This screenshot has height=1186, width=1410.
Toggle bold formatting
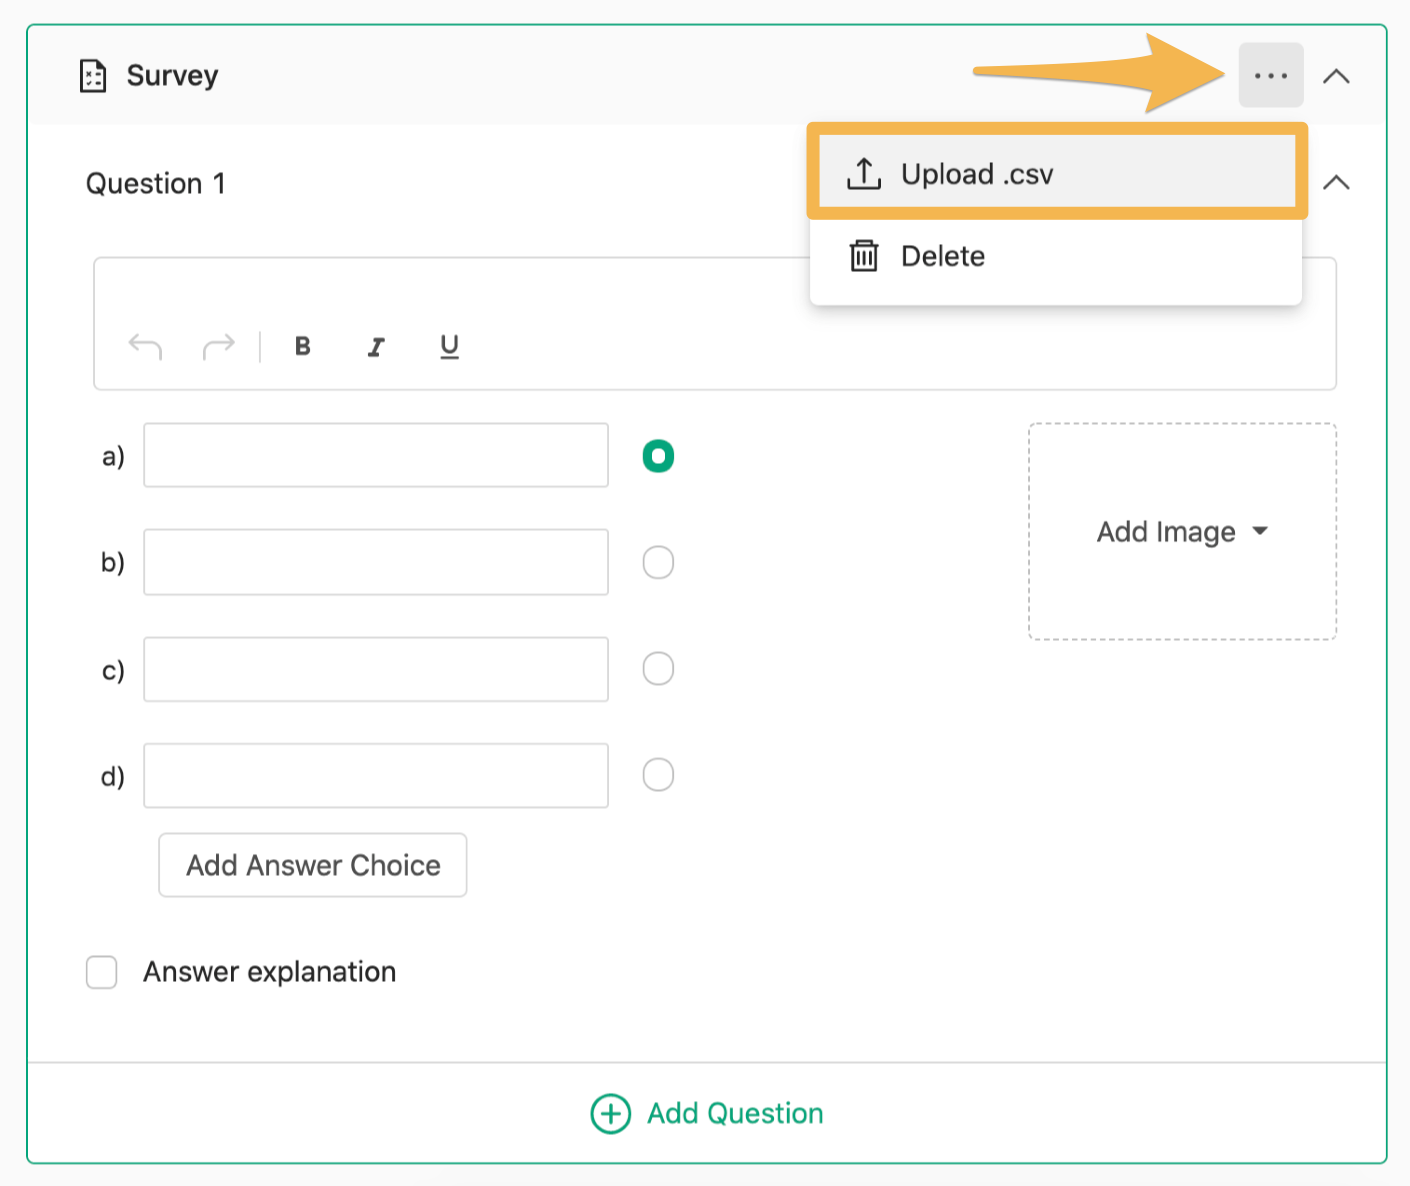tap(302, 346)
